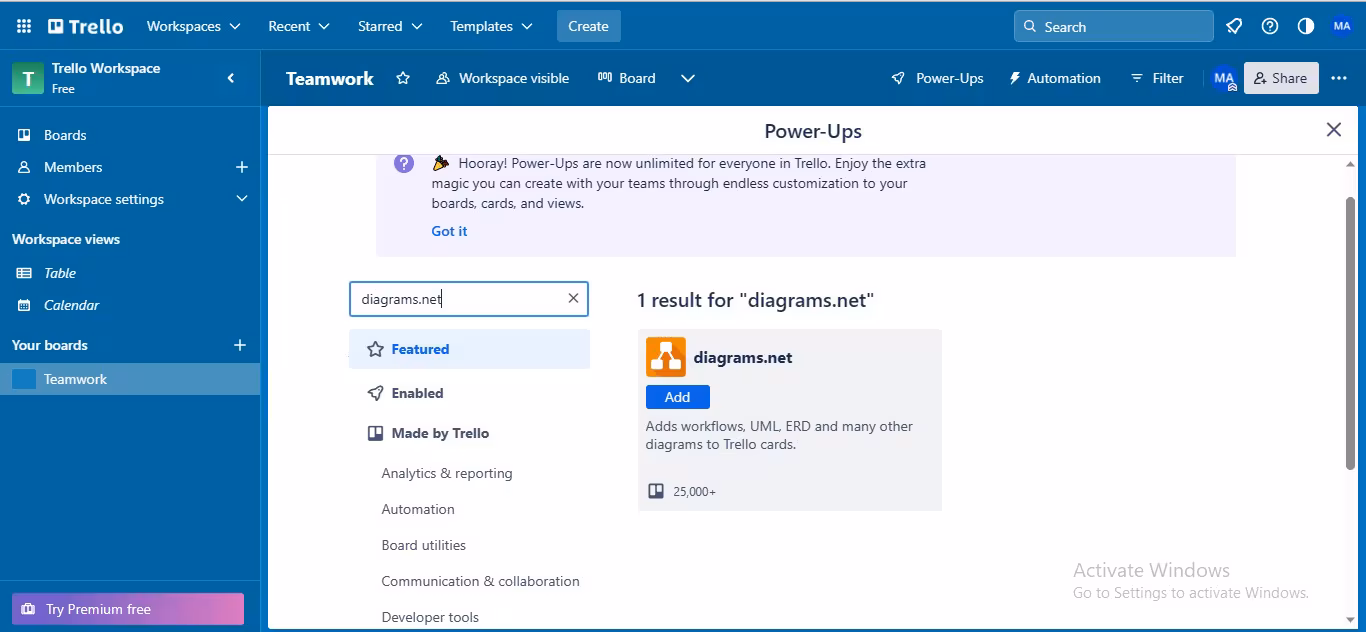Image resolution: width=1366 pixels, height=632 pixels.
Task: Star the Teamwork board
Action: click(x=403, y=78)
